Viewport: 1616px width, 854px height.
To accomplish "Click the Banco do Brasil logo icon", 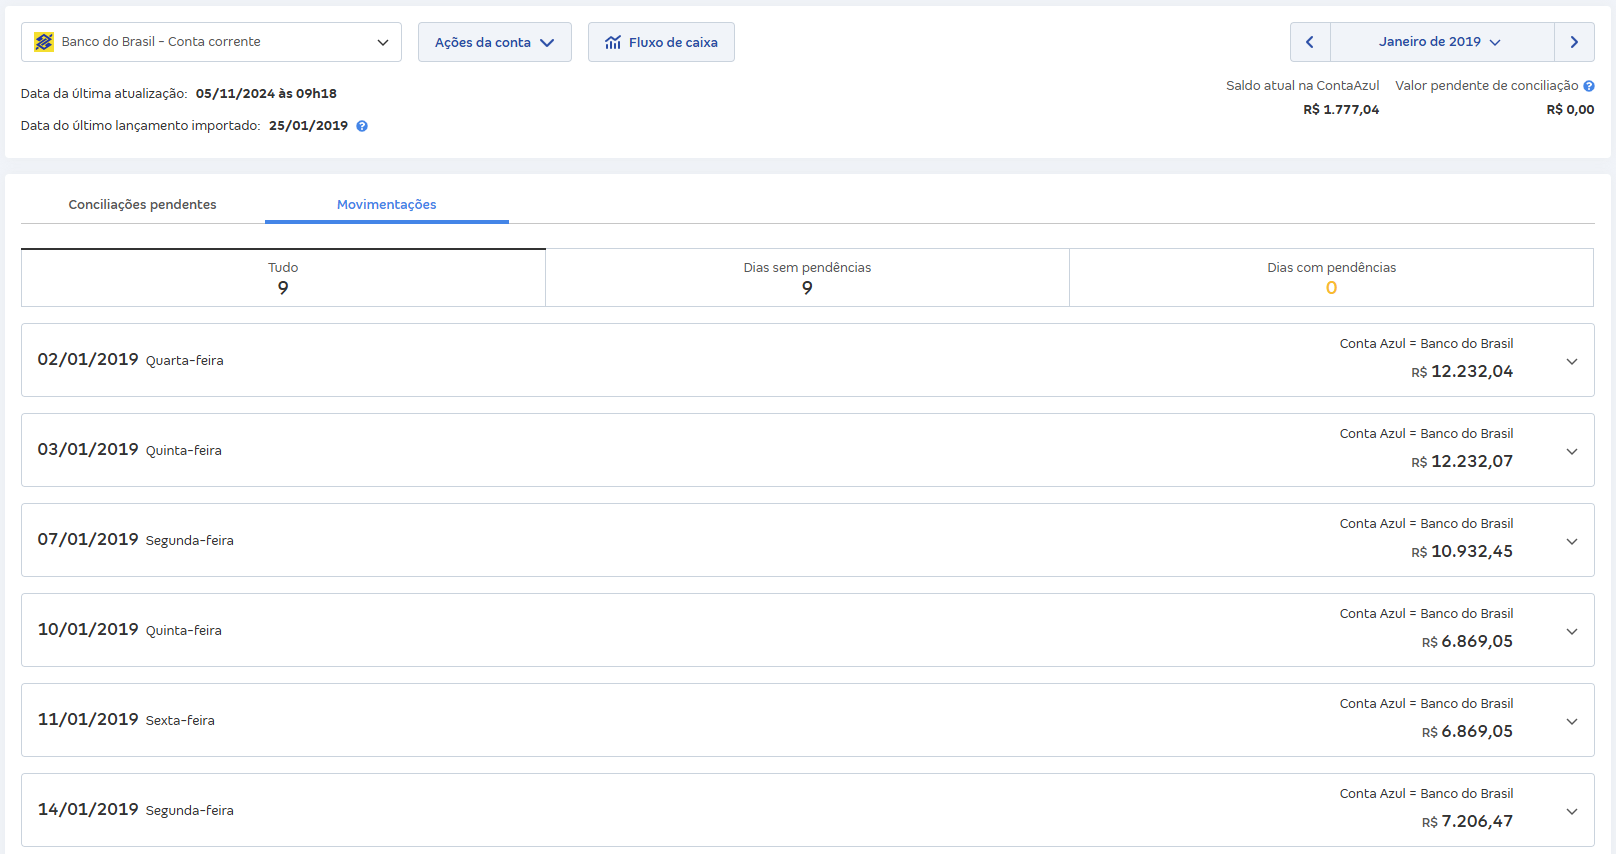I will [x=44, y=42].
